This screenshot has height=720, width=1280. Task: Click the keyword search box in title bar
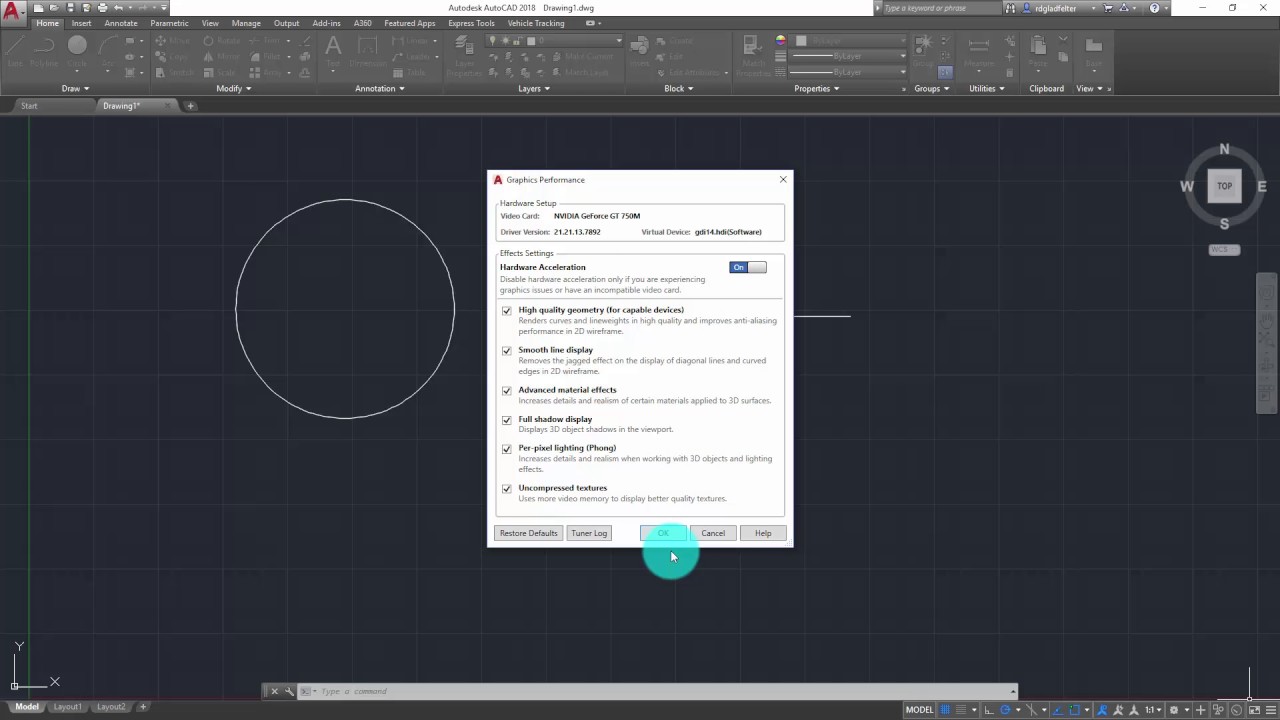[x=942, y=8]
